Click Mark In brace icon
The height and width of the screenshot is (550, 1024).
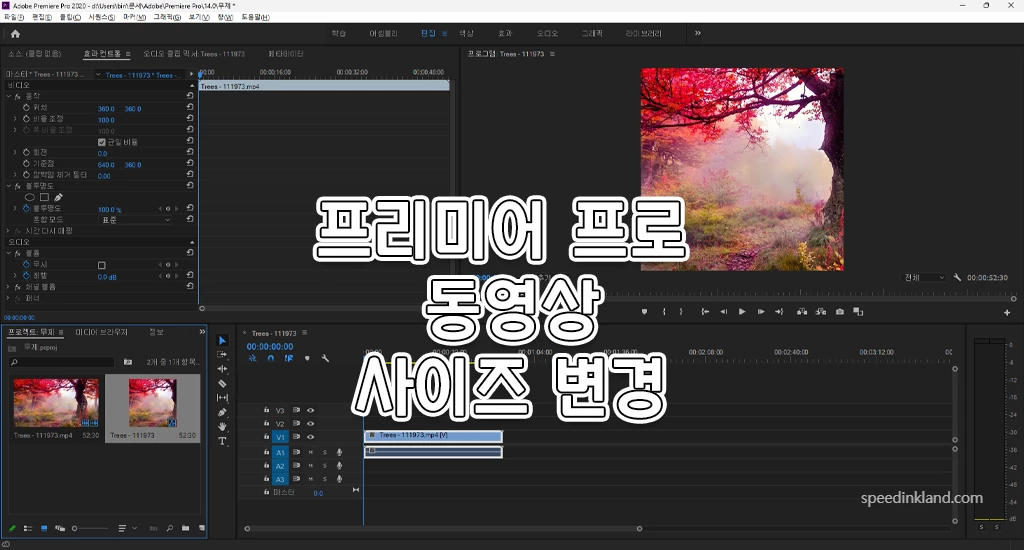click(664, 312)
